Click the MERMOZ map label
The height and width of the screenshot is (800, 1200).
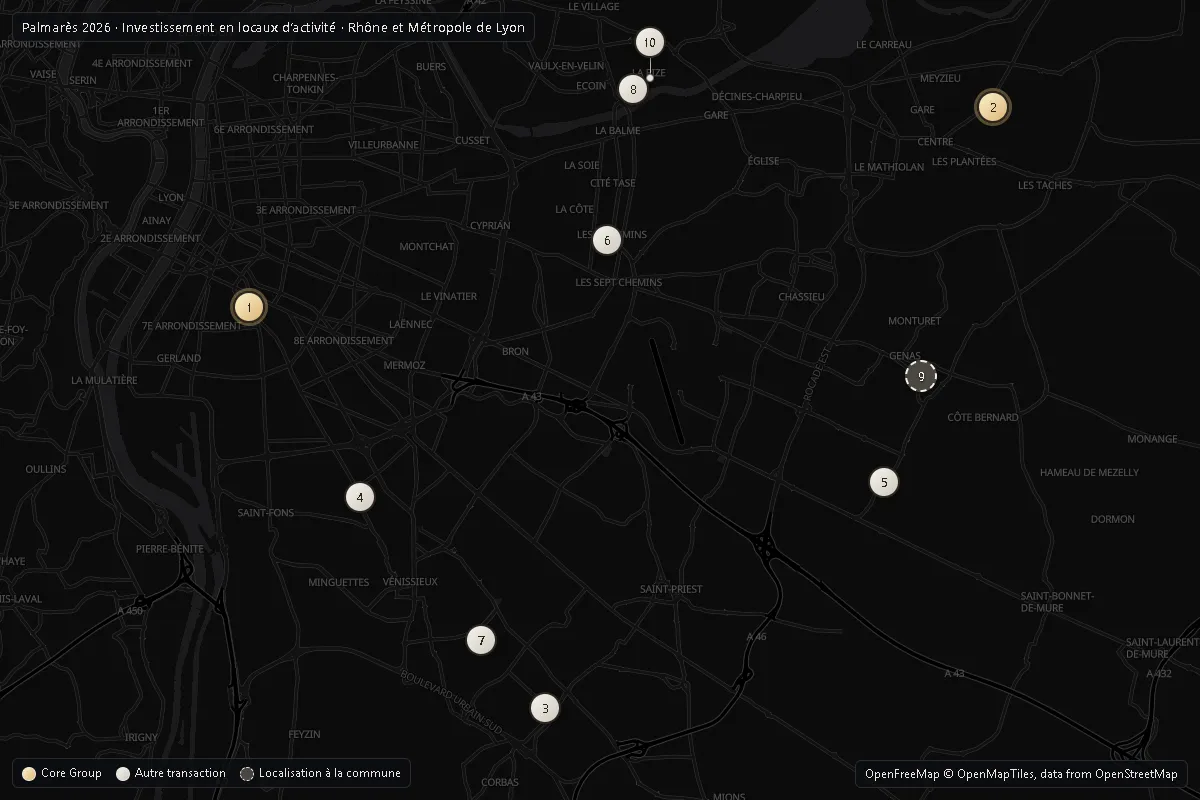(x=405, y=366)
